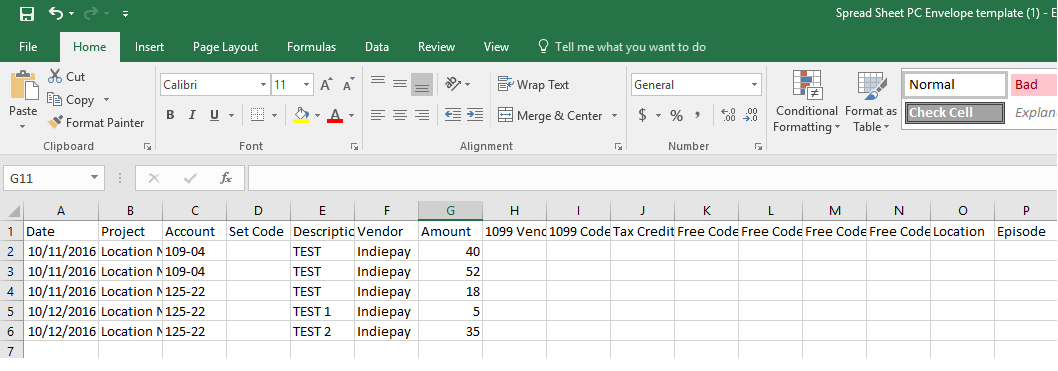
Task: Toggle Bold formatting
Action: click(x=170, y=115)
